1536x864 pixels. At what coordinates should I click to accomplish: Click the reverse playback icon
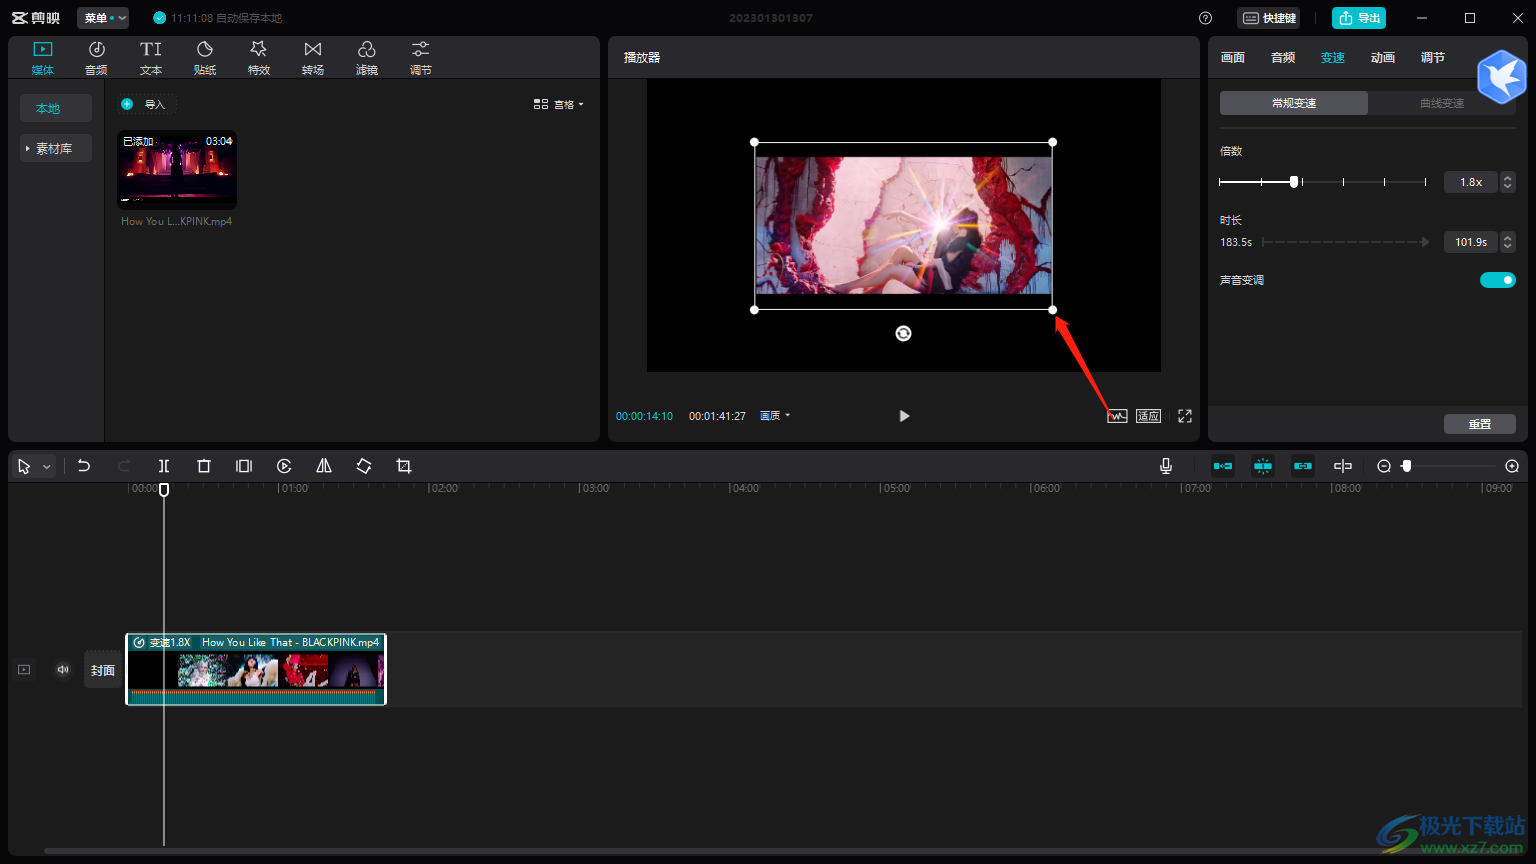(284, 466)
